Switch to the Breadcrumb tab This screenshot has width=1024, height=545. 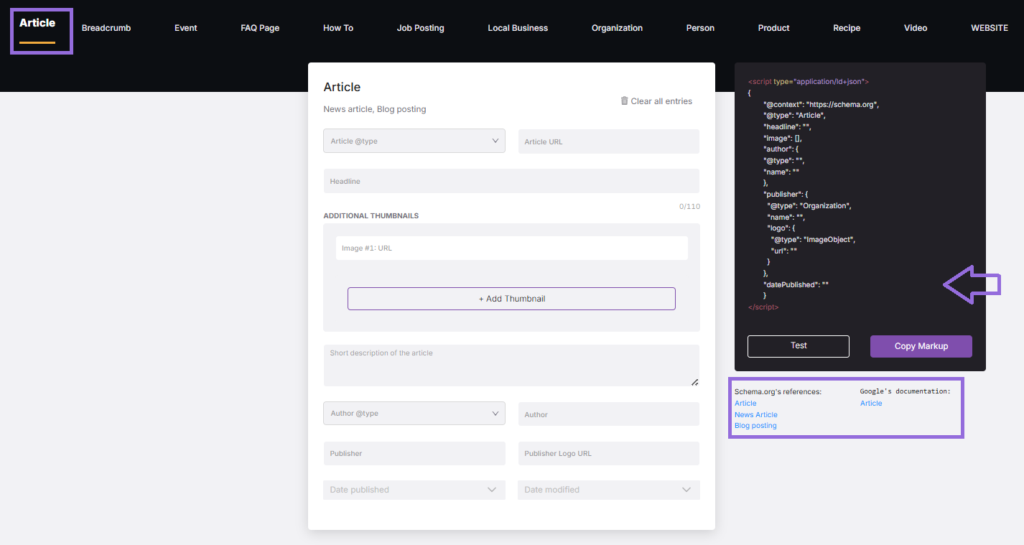click(106, 28)
